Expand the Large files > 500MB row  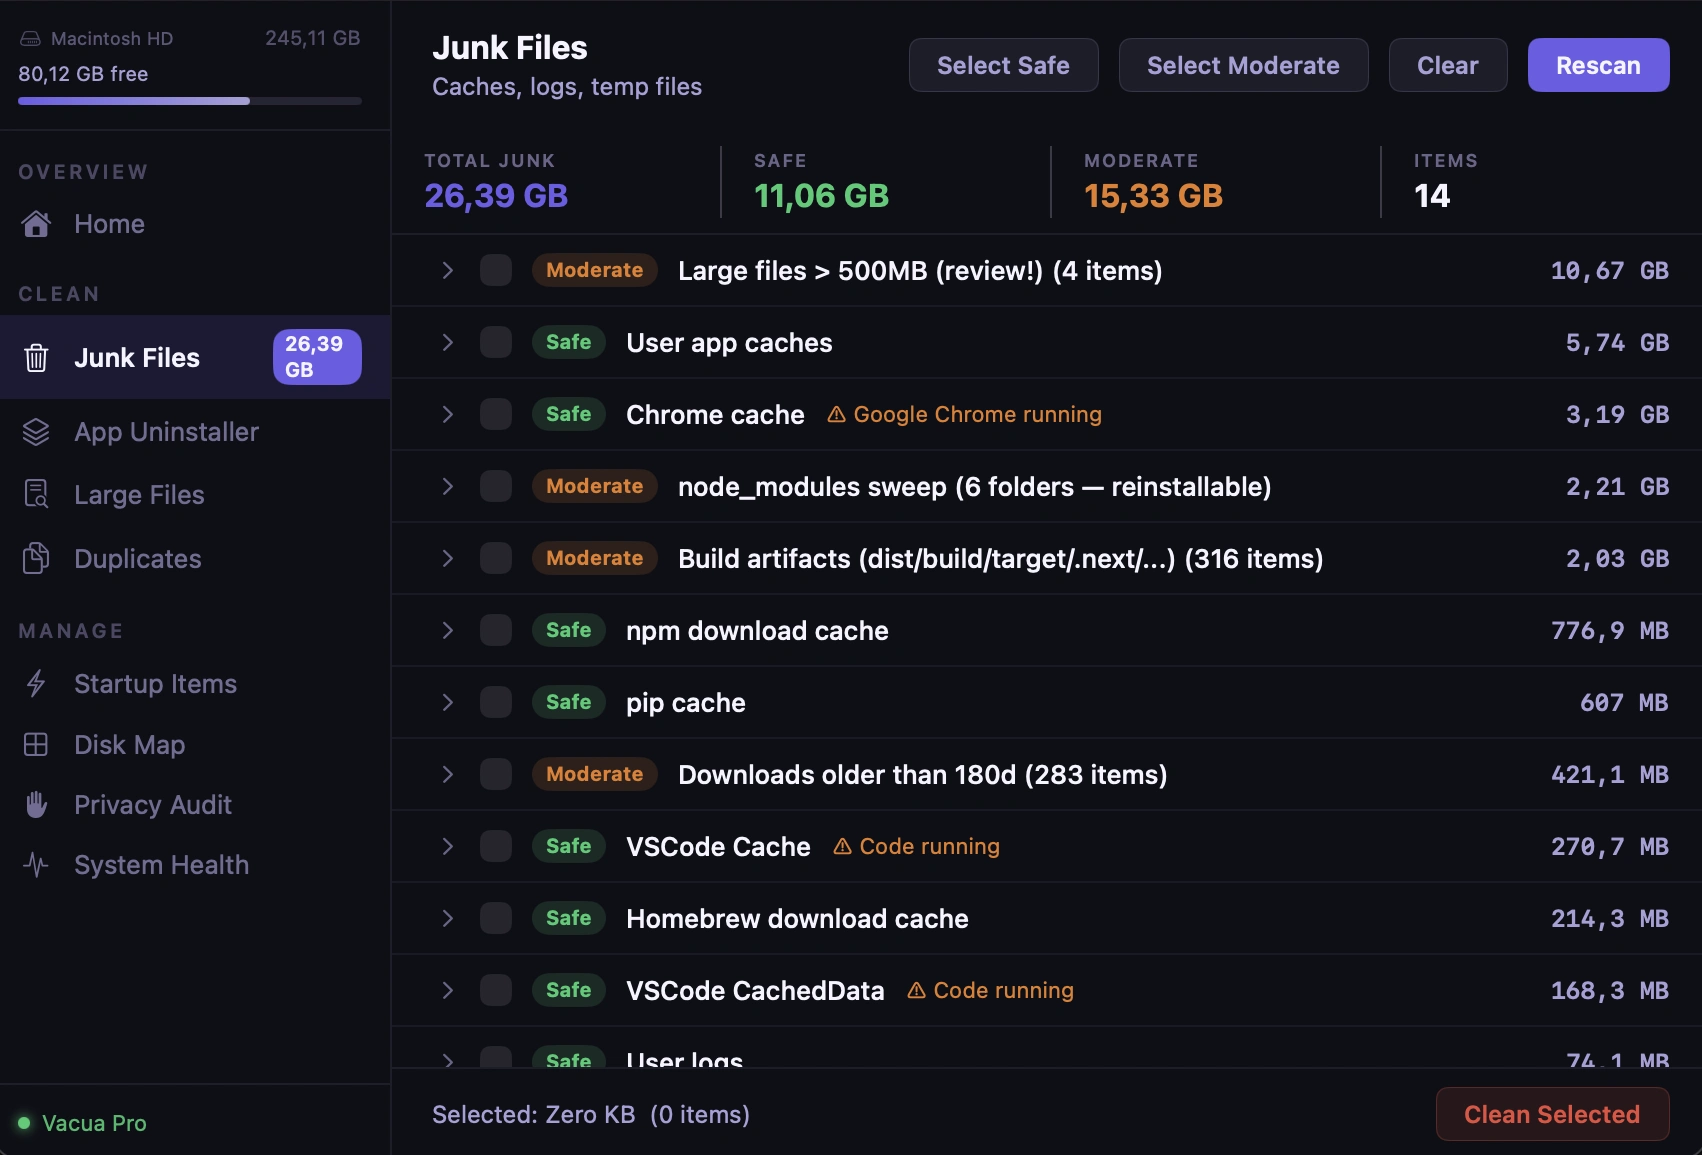coord(448,270)
